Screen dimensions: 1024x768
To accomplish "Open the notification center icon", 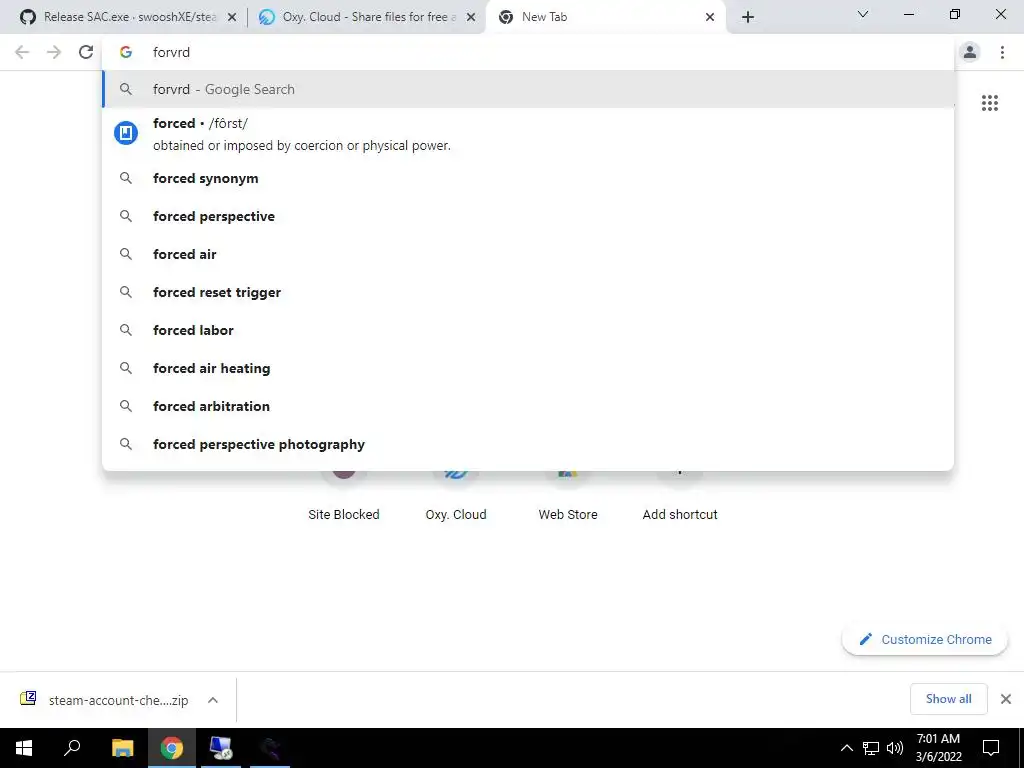I will pos(991,748).
